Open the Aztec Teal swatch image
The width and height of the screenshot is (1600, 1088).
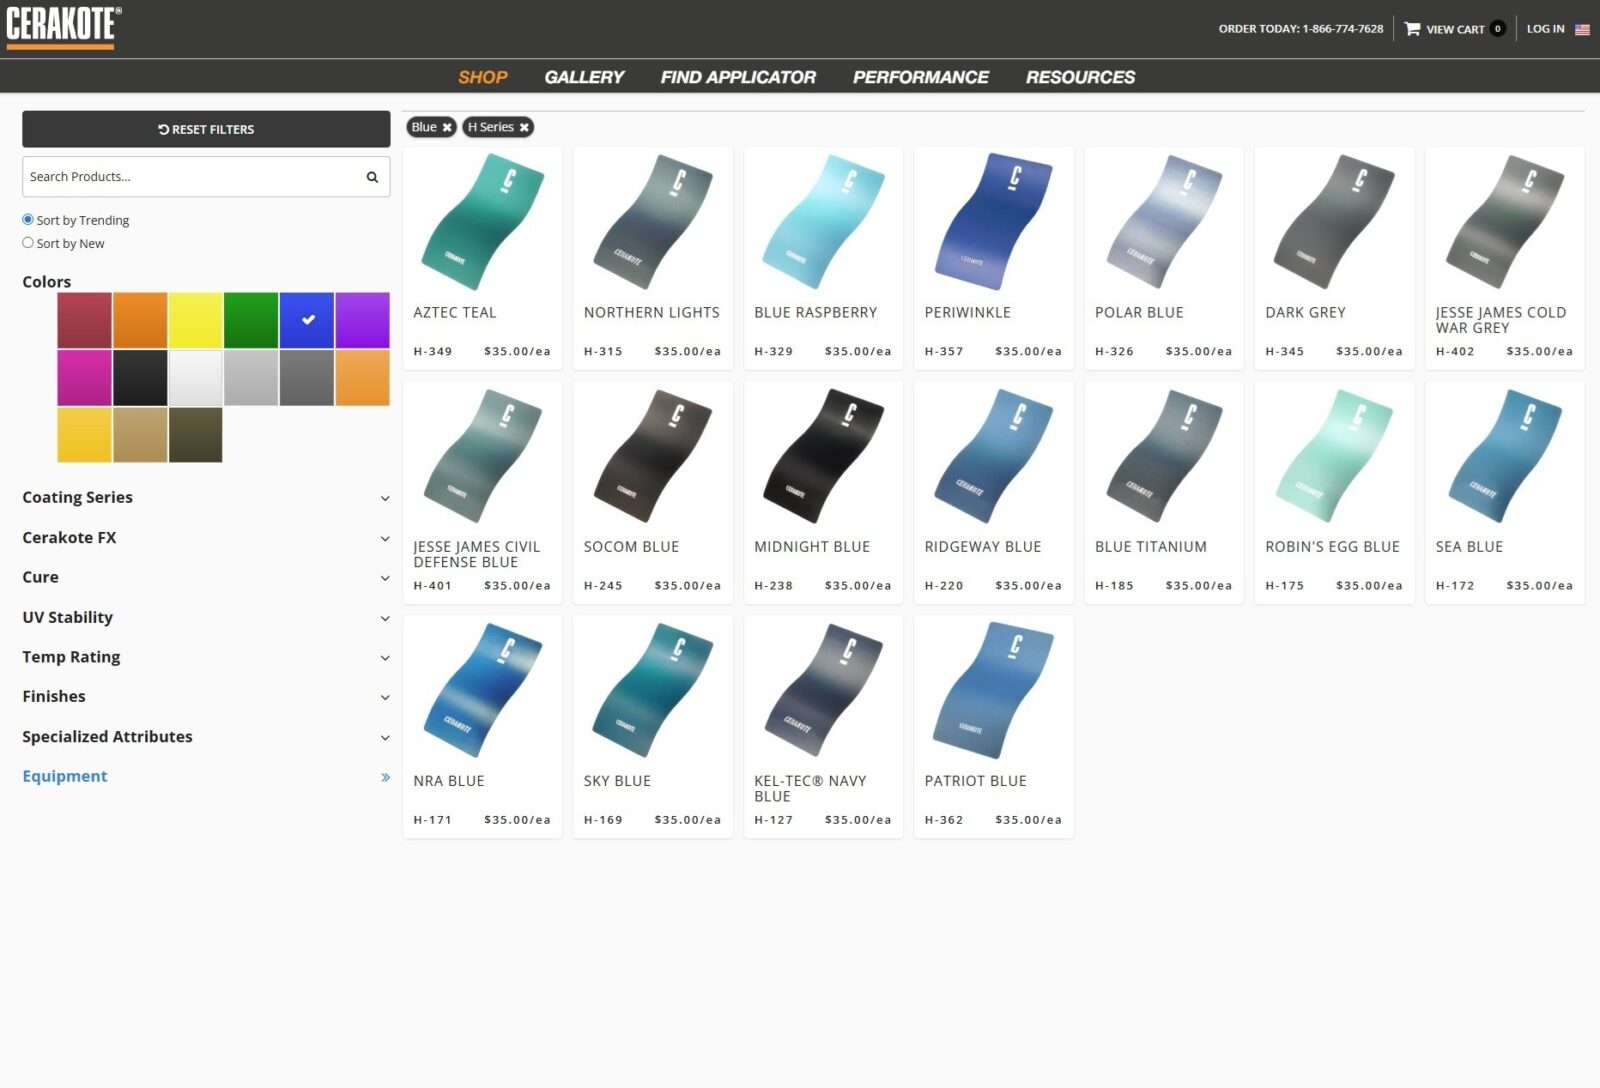tap(483, 221)
